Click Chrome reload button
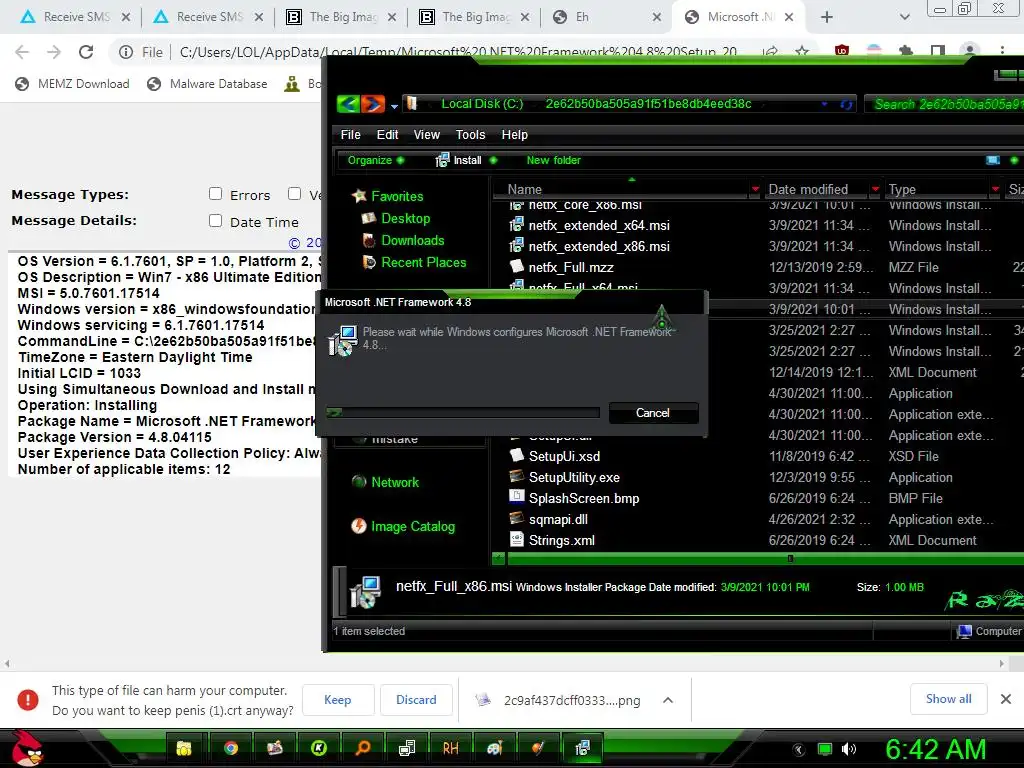Screen dimensions: 1024x768 (x=86, y=52)
